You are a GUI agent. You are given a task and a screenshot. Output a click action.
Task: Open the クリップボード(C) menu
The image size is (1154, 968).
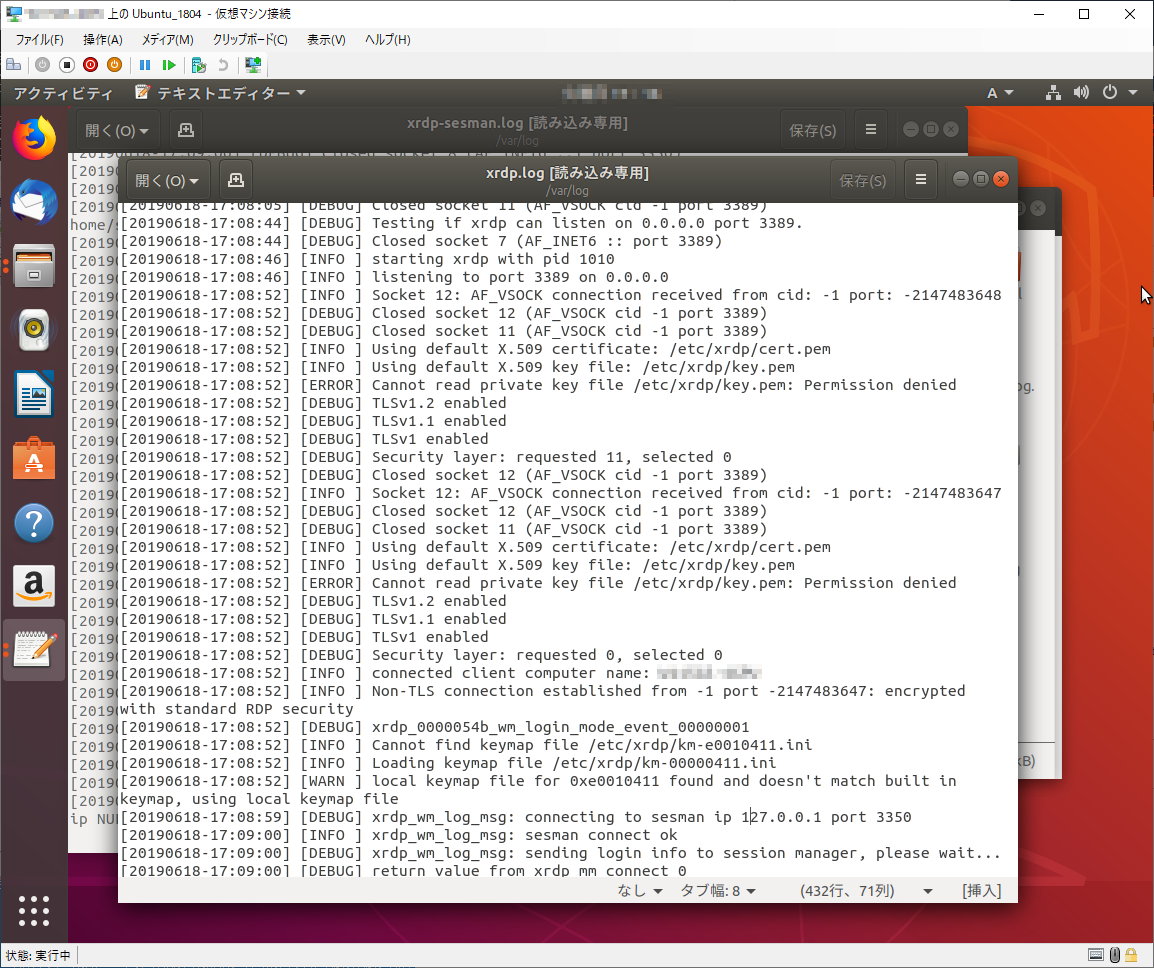250,40
